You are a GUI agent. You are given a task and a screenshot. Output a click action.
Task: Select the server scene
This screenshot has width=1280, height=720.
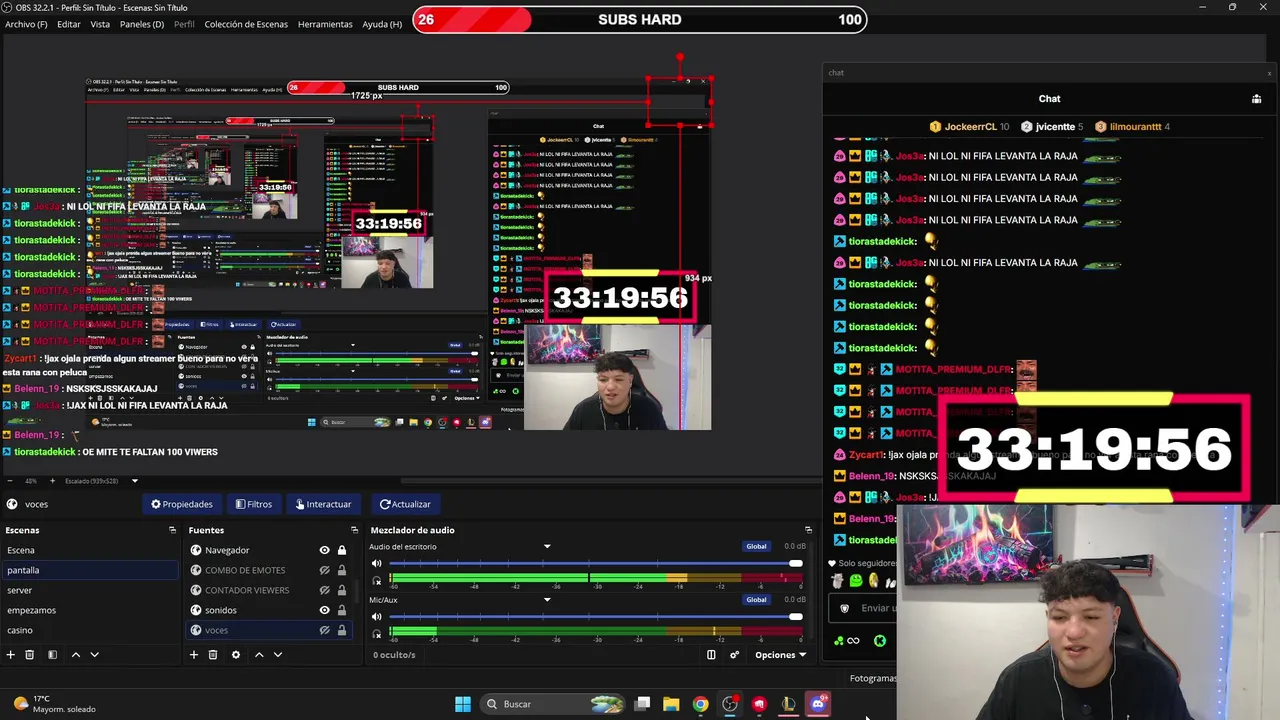tap(90, 590)
